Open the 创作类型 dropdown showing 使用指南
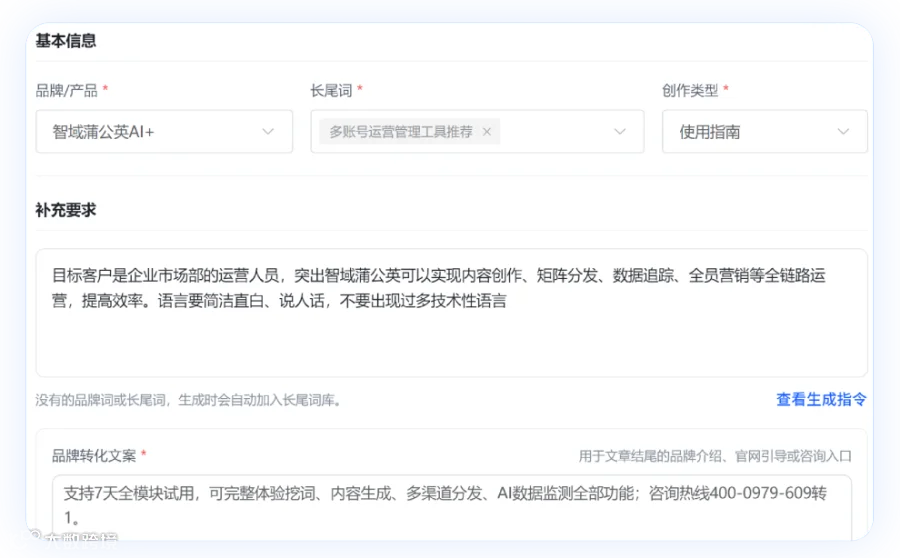 [765, 131]
